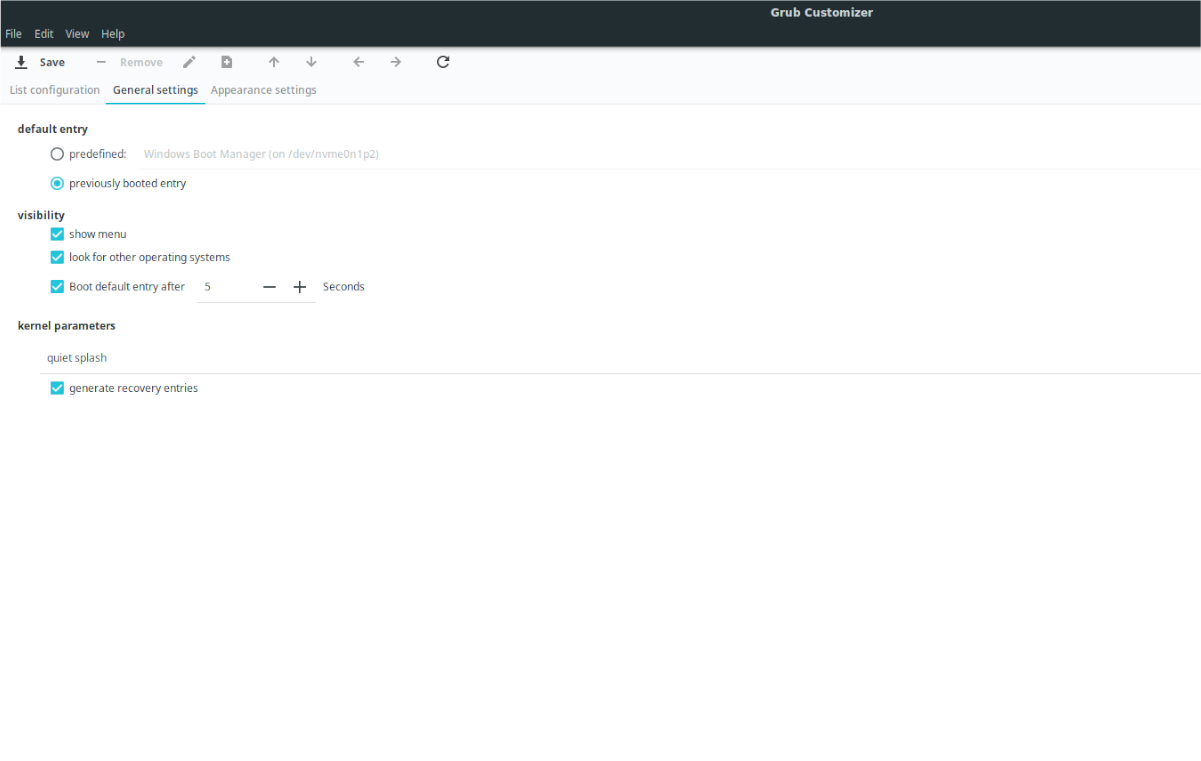This screenshot has width=1201, height=761.
Task: Toggle Boot default entry after checkbox
Action: [57, 286]
